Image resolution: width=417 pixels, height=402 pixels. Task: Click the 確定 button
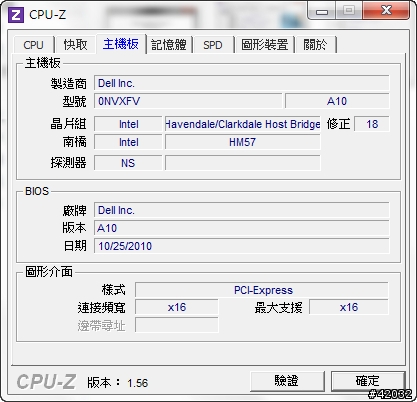tap(368, 381)
